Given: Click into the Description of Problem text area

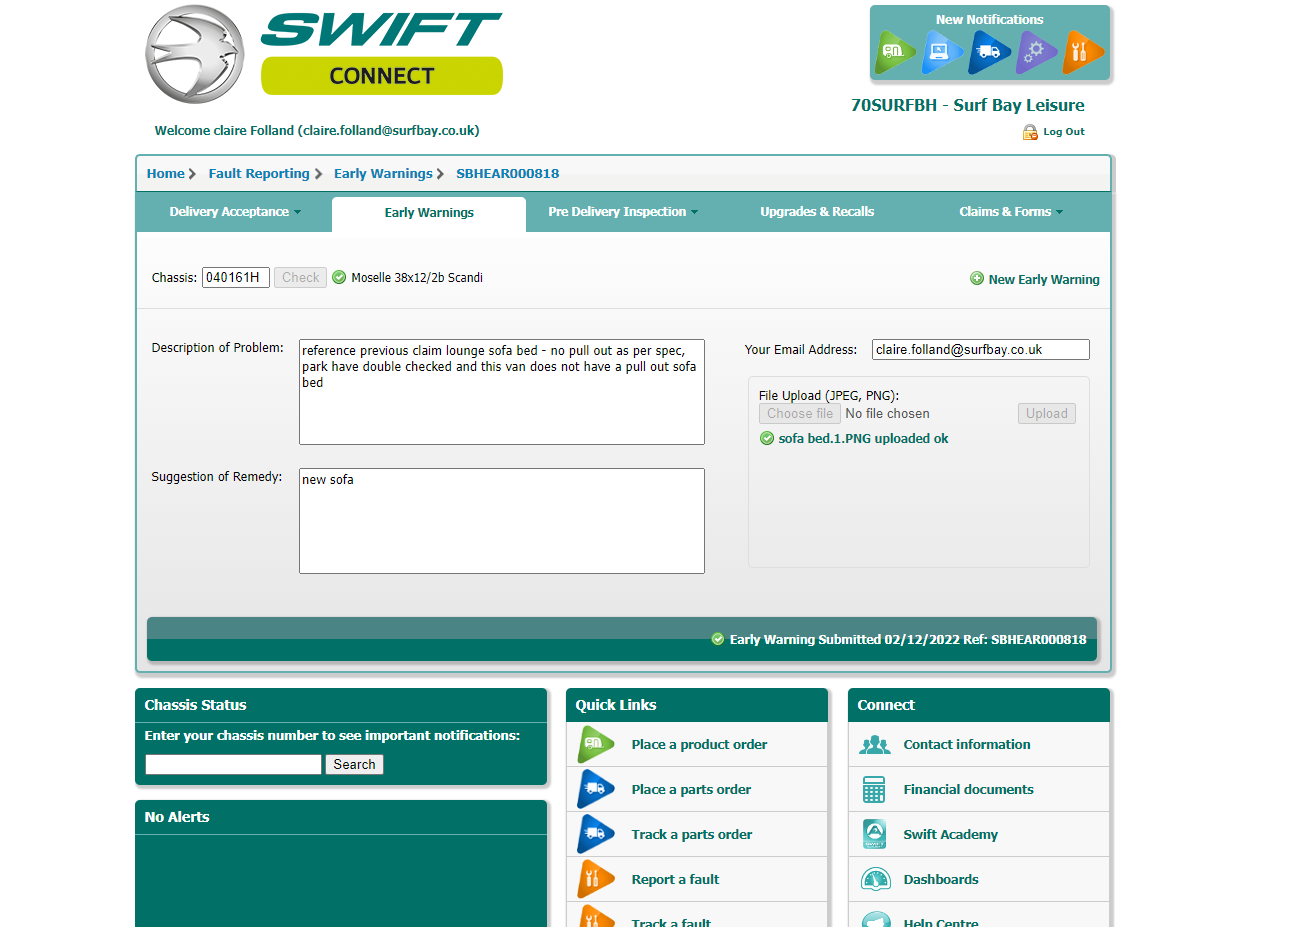Looking at the screenshot, I should pos(502,392).
